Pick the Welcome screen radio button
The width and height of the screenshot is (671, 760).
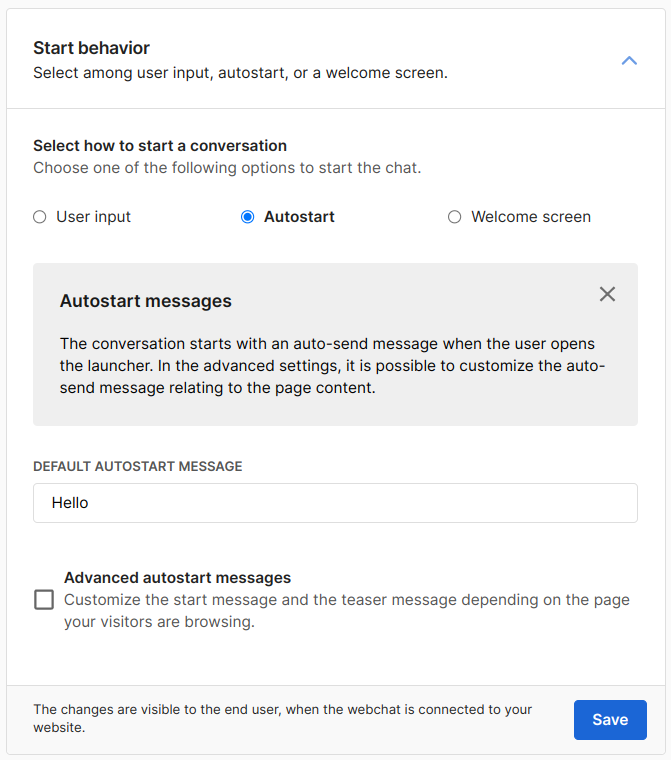click(x=455, y=217)
